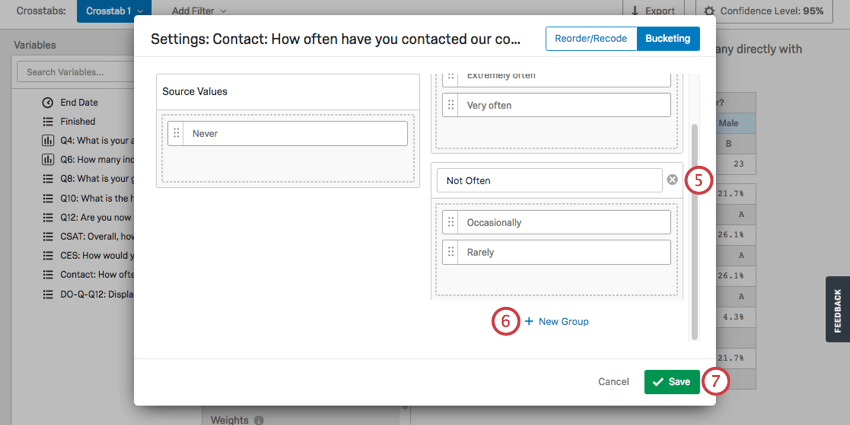850x425 pixels.
Task: Click the drag handle next to Rarely
Action: (x=450, y=252)
